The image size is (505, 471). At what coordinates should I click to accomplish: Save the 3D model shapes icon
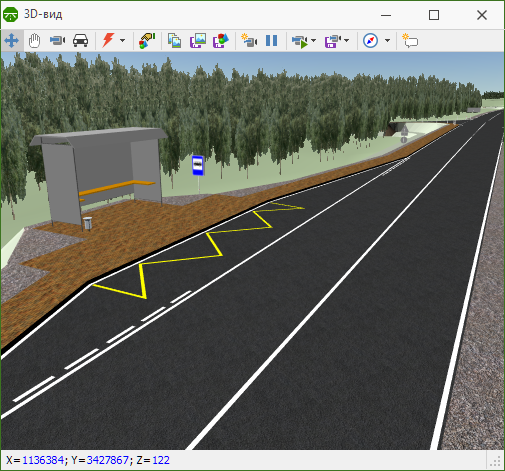point(221,41)
